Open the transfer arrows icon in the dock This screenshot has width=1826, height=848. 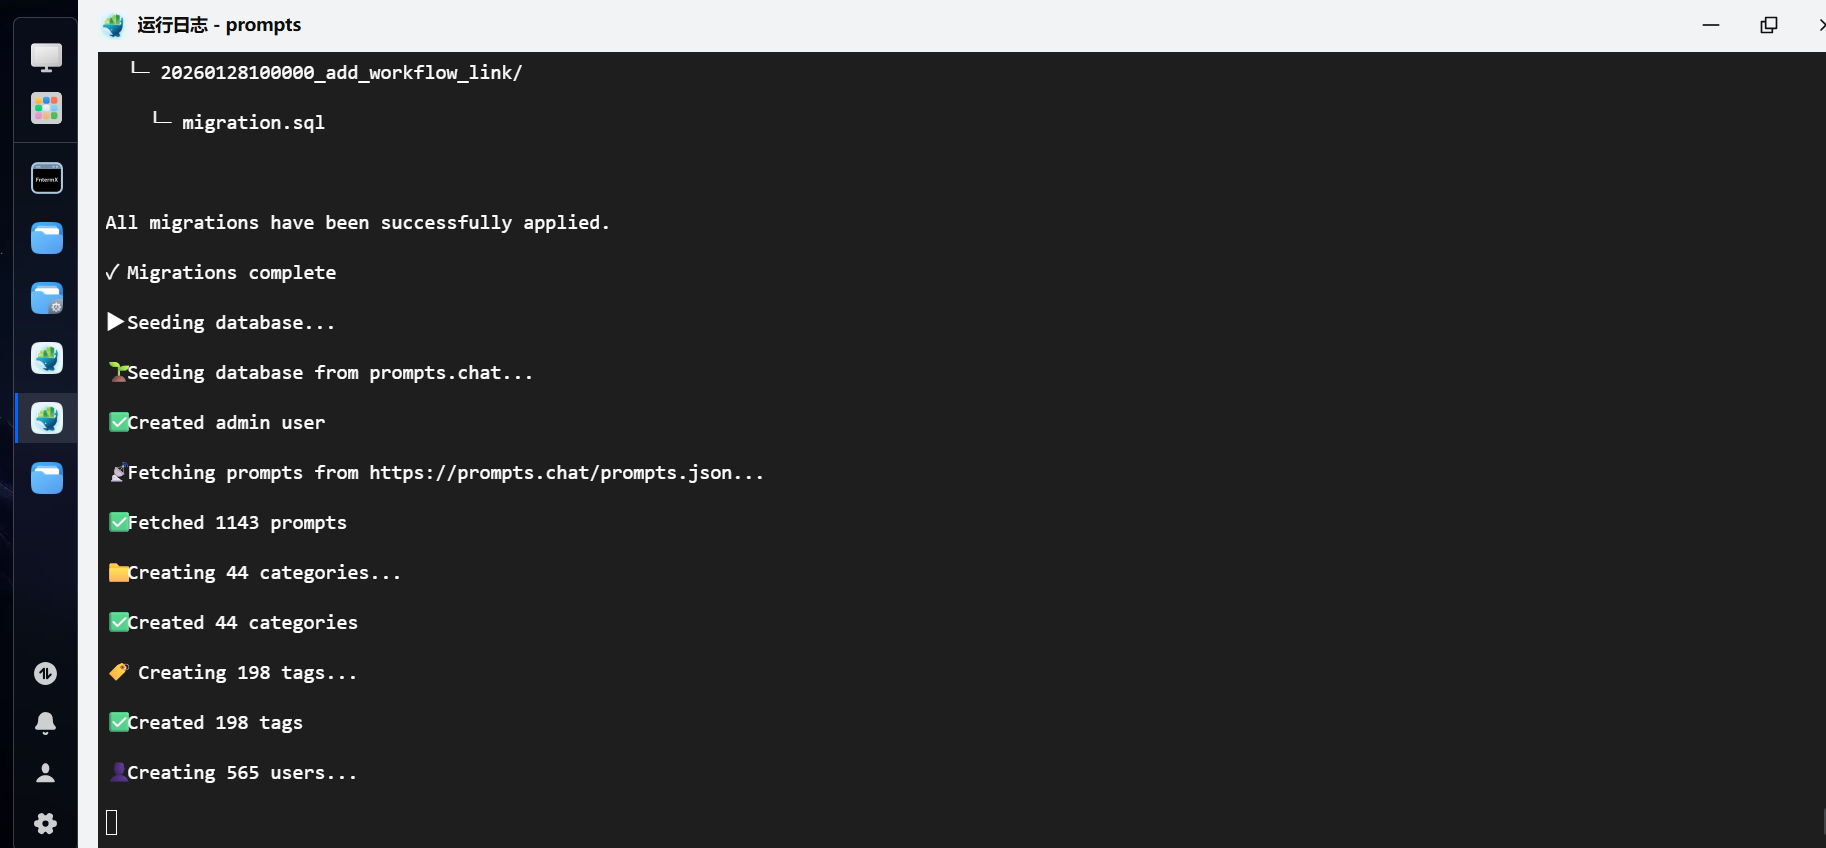click(x=45, y=674)
